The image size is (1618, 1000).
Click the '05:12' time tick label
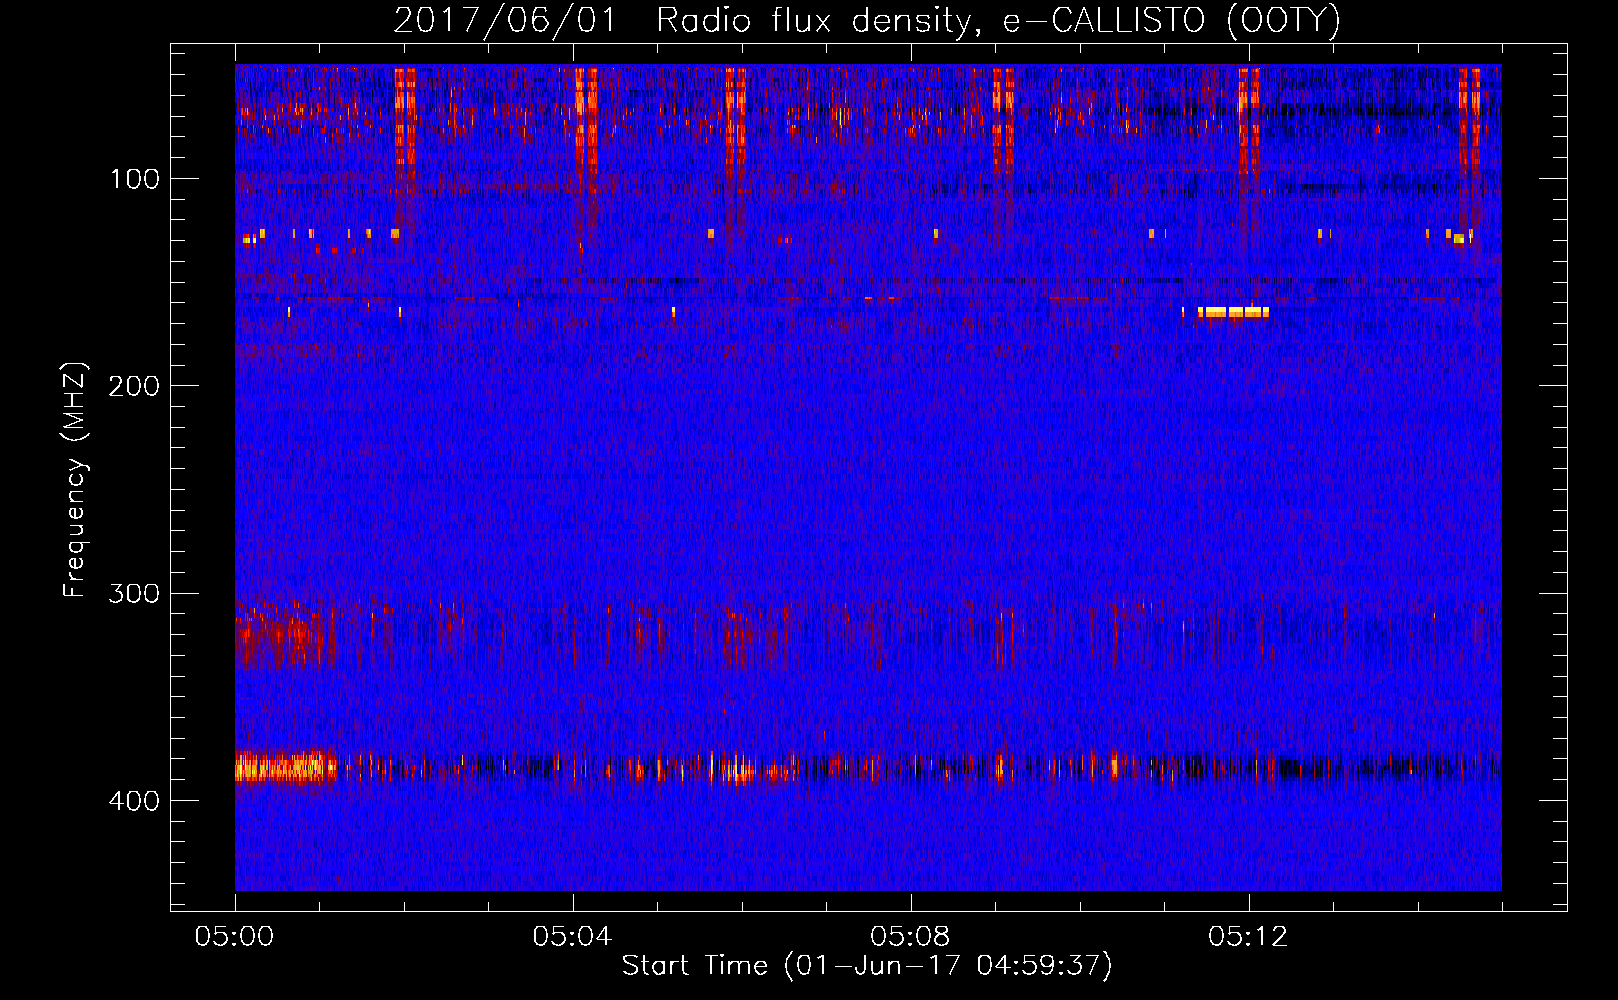click(x=1248, y=936)
